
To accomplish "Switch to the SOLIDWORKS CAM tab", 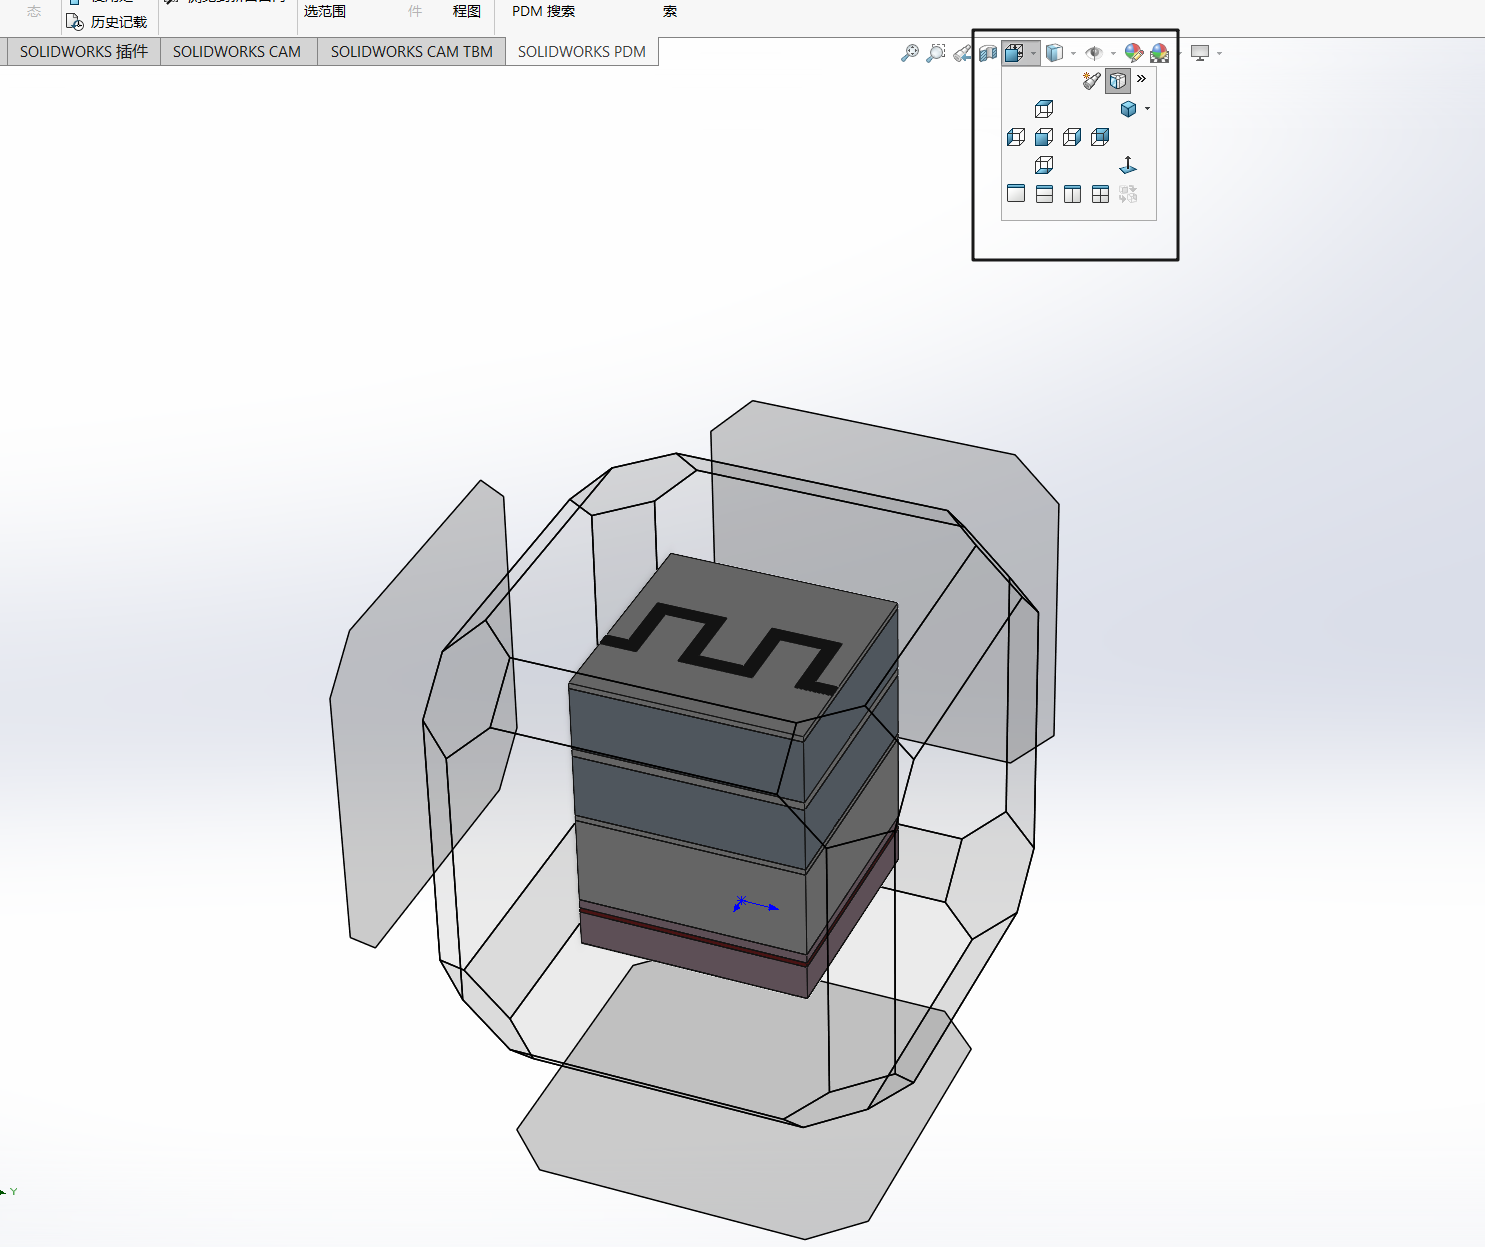I will coord(237,52).
